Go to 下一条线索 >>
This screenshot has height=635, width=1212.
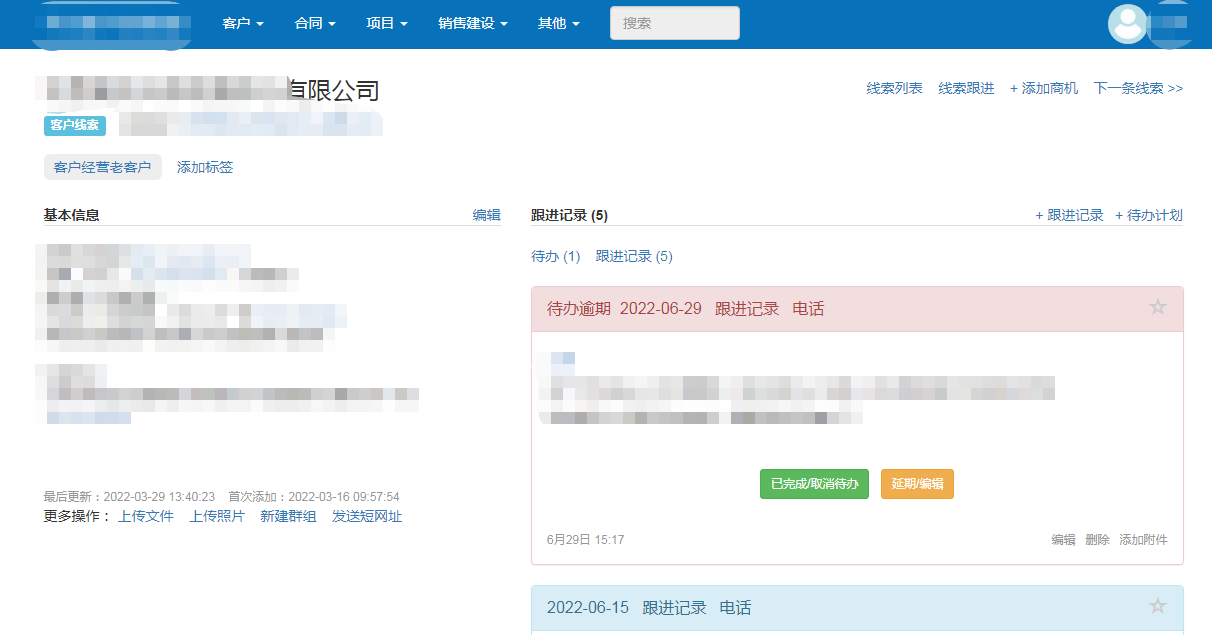1138,88
